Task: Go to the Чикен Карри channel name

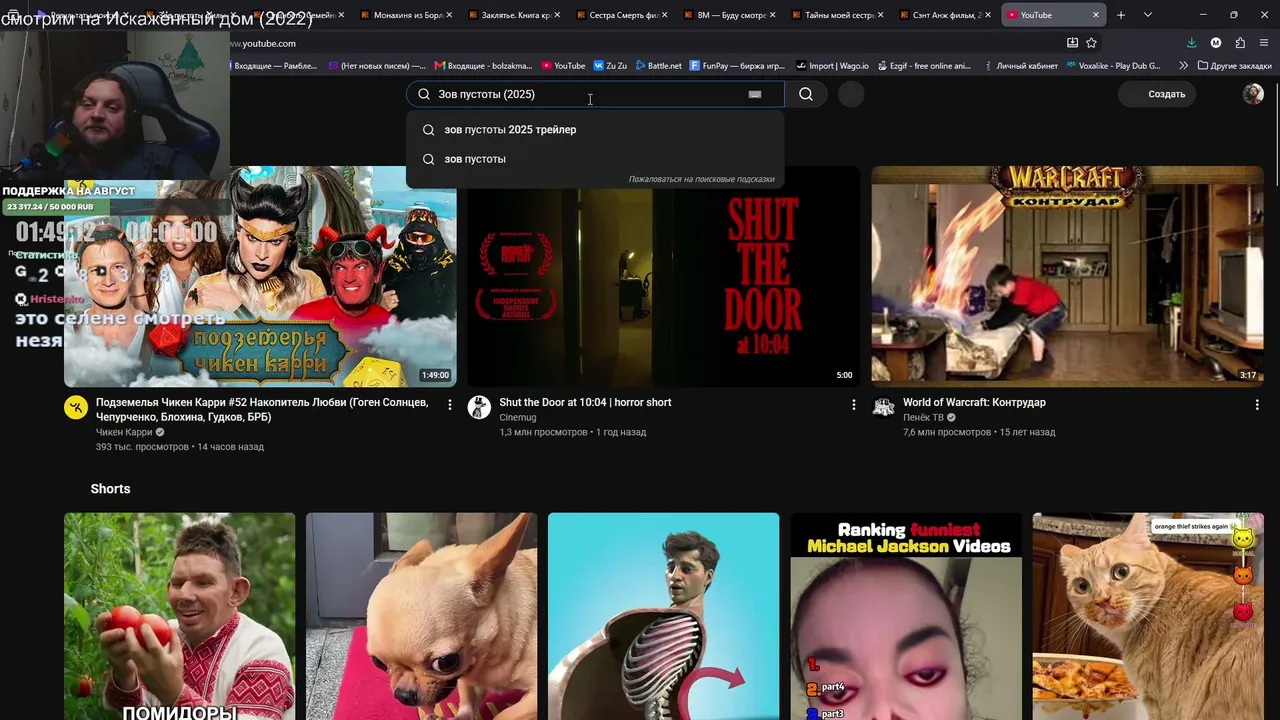Action: click(124, 432)
